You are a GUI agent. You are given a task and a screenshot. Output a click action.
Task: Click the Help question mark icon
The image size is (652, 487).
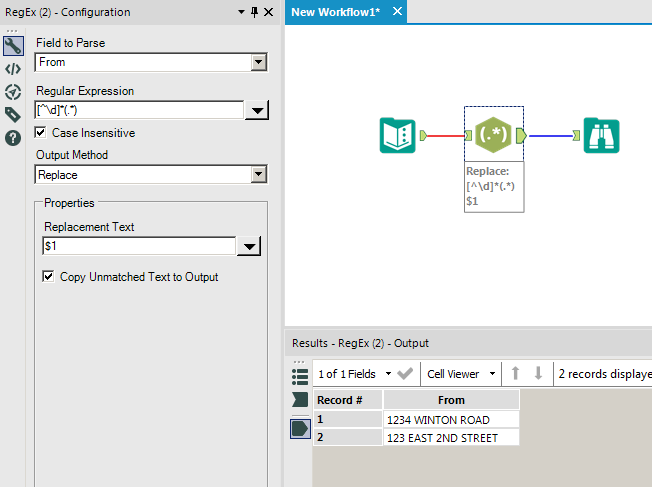(x=13, y=138)
